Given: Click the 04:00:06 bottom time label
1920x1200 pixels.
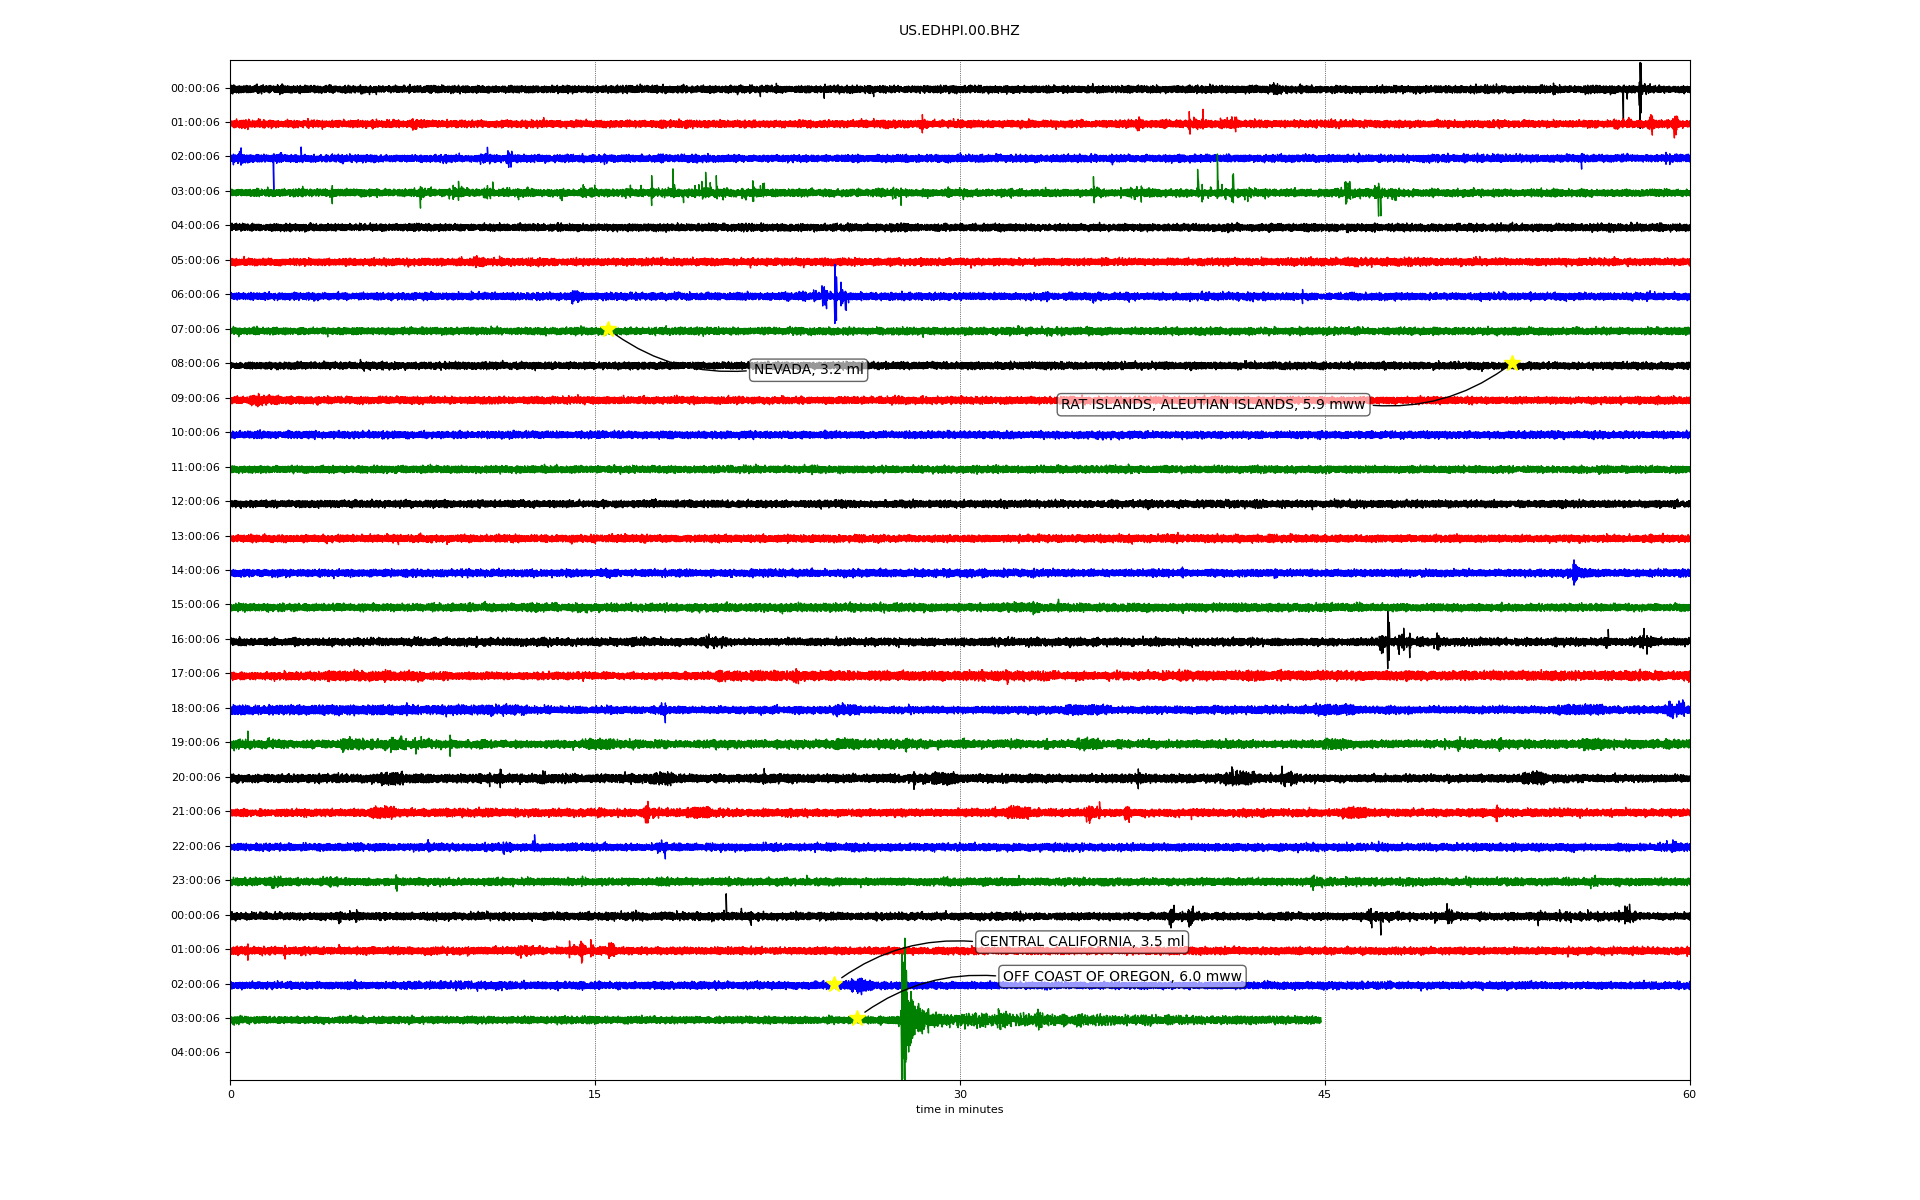Looking at the screenshot, I should [195, 1053].
